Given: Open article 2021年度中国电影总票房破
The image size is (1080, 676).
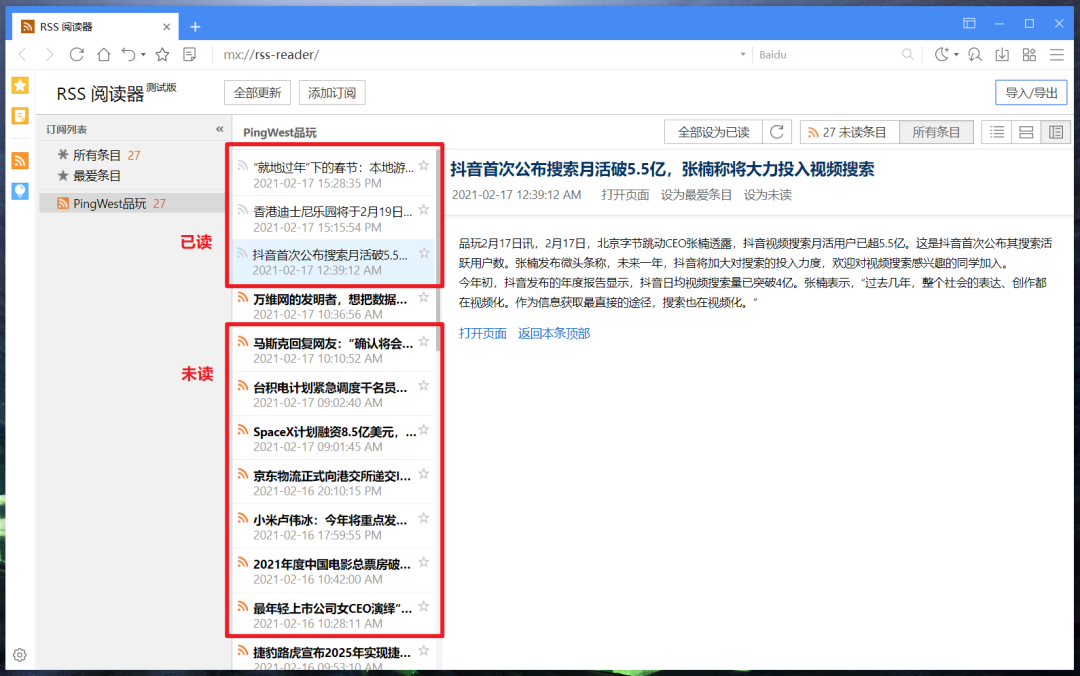Looking at the screenshot, I should pyautogui.click(x=332, y=564).
